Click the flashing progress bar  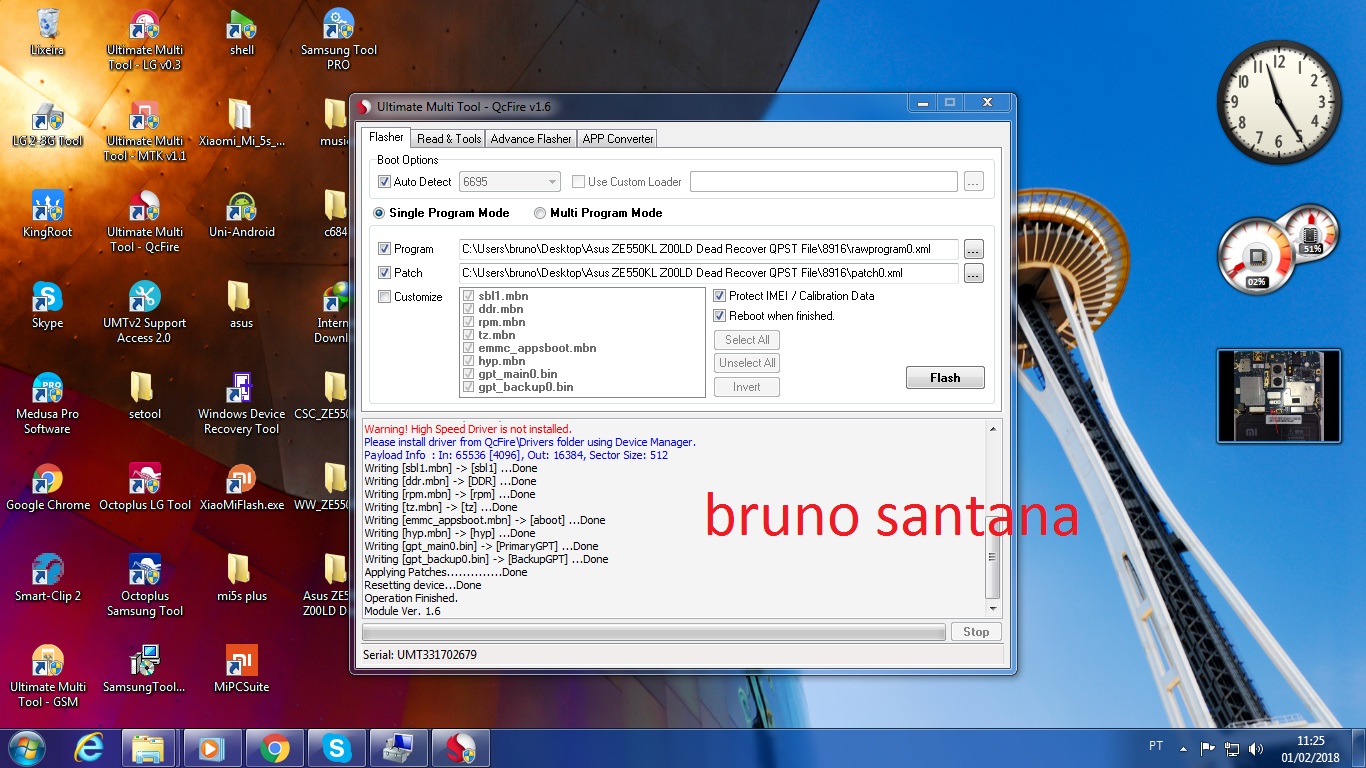tap(654, 632)
